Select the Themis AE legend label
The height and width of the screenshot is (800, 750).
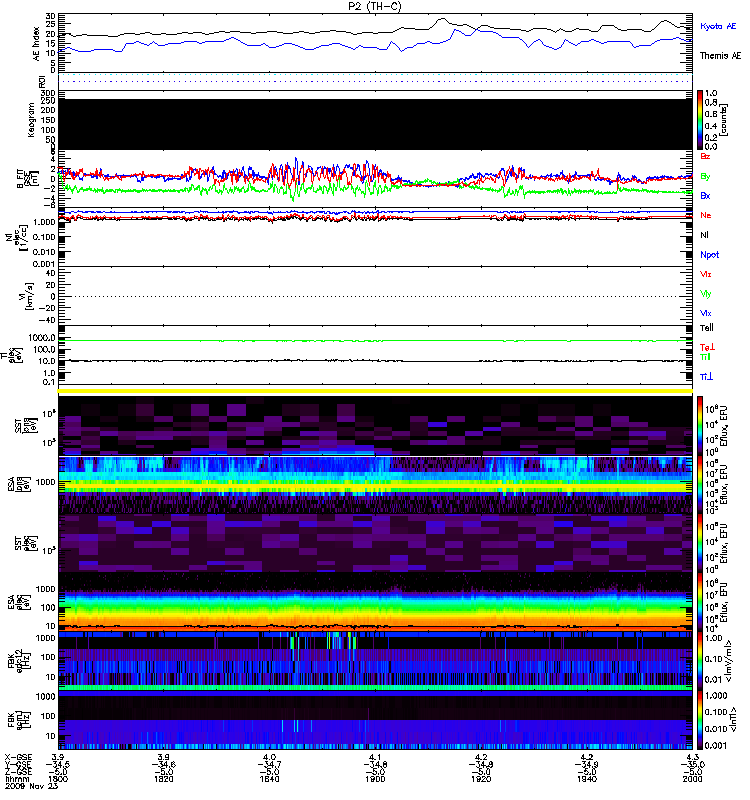[x=720, y=56]
